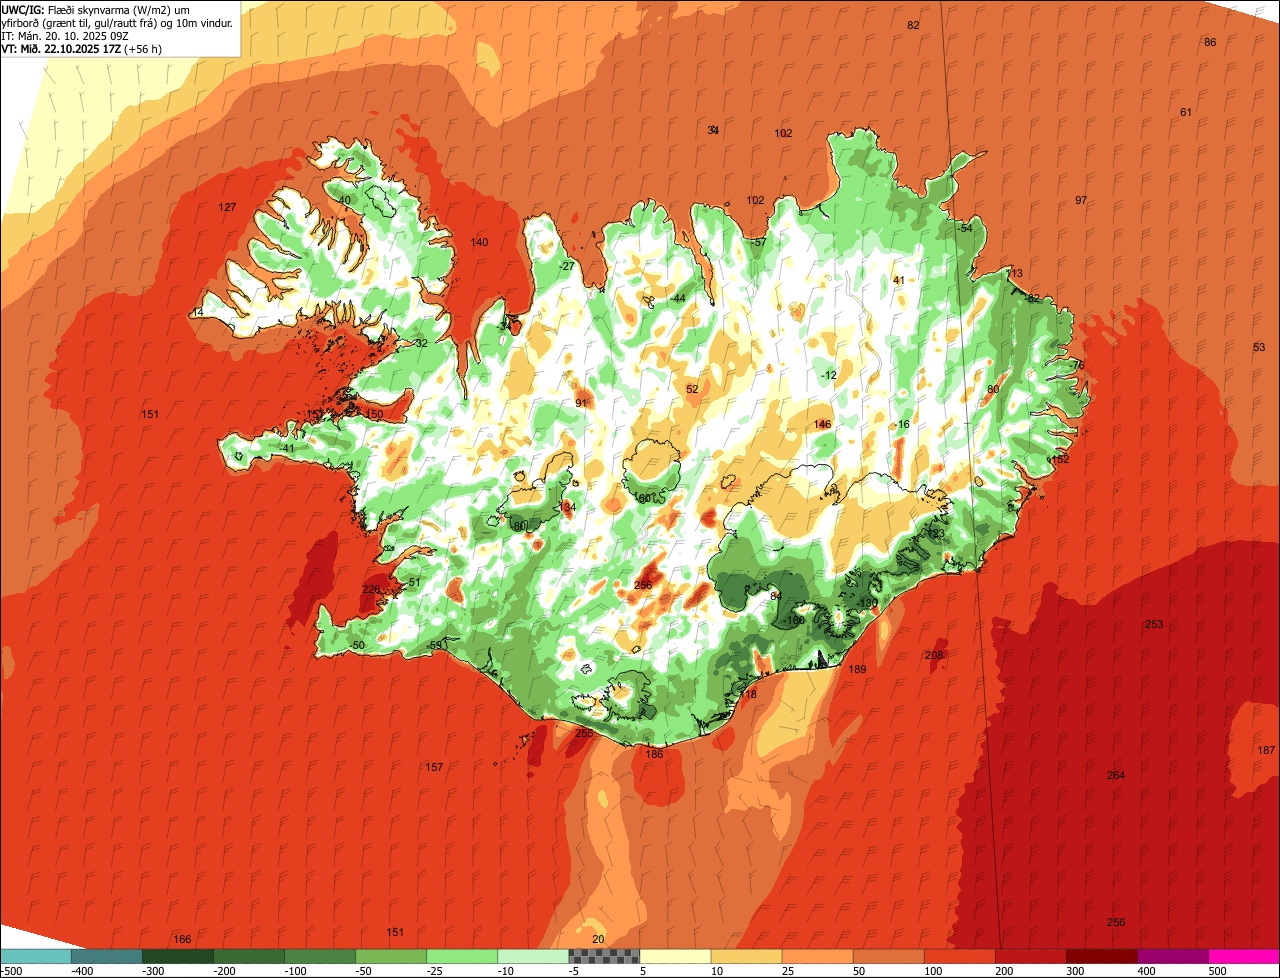The height and width of the screenshot is (978, 1280).
Task: Select the darkest green swatch between -300 and -200
Action: click(177, 956)
